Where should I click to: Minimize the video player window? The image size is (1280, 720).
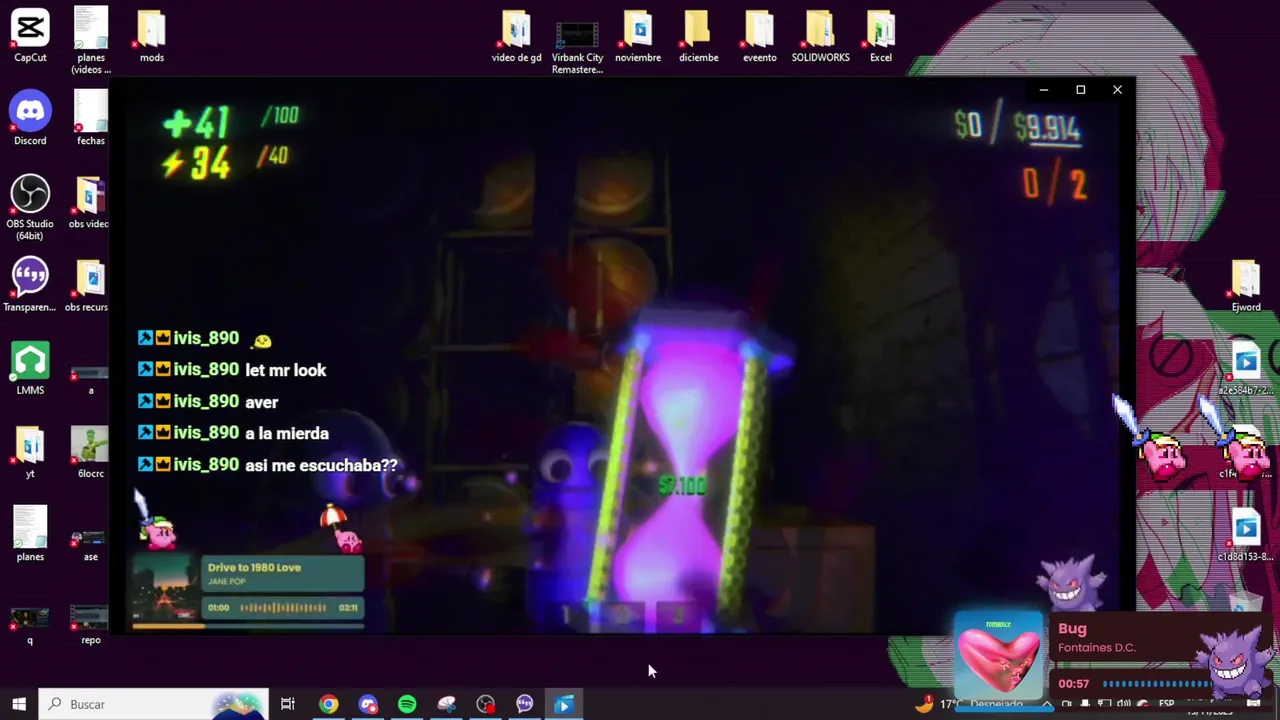[x=1044, y=90]
